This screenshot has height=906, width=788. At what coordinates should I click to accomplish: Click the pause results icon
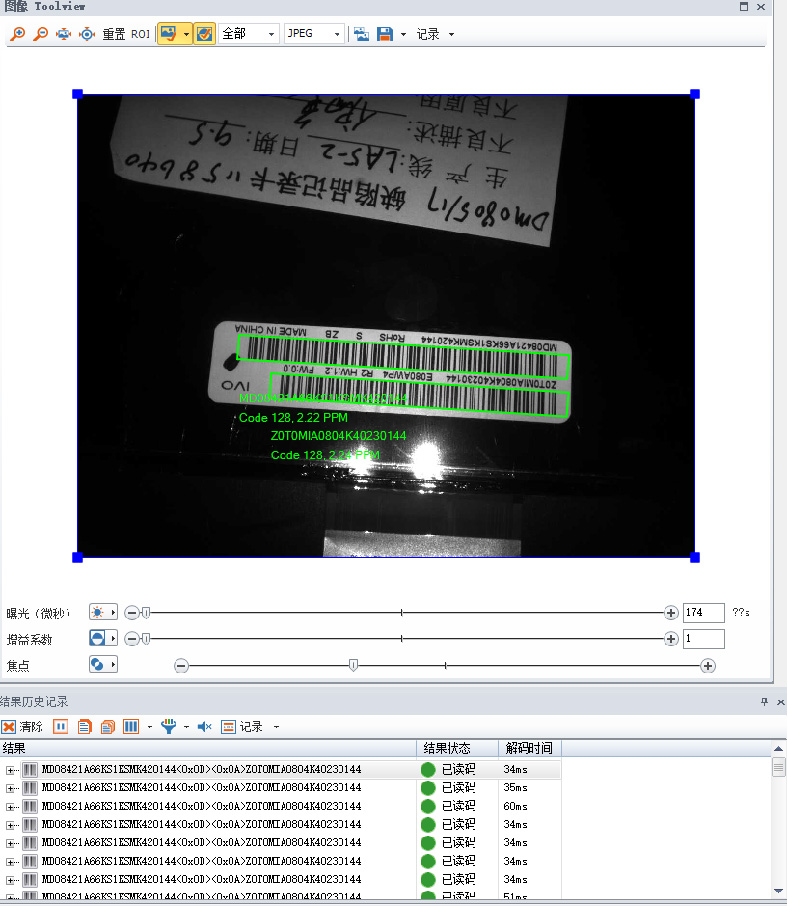[61, 726]
